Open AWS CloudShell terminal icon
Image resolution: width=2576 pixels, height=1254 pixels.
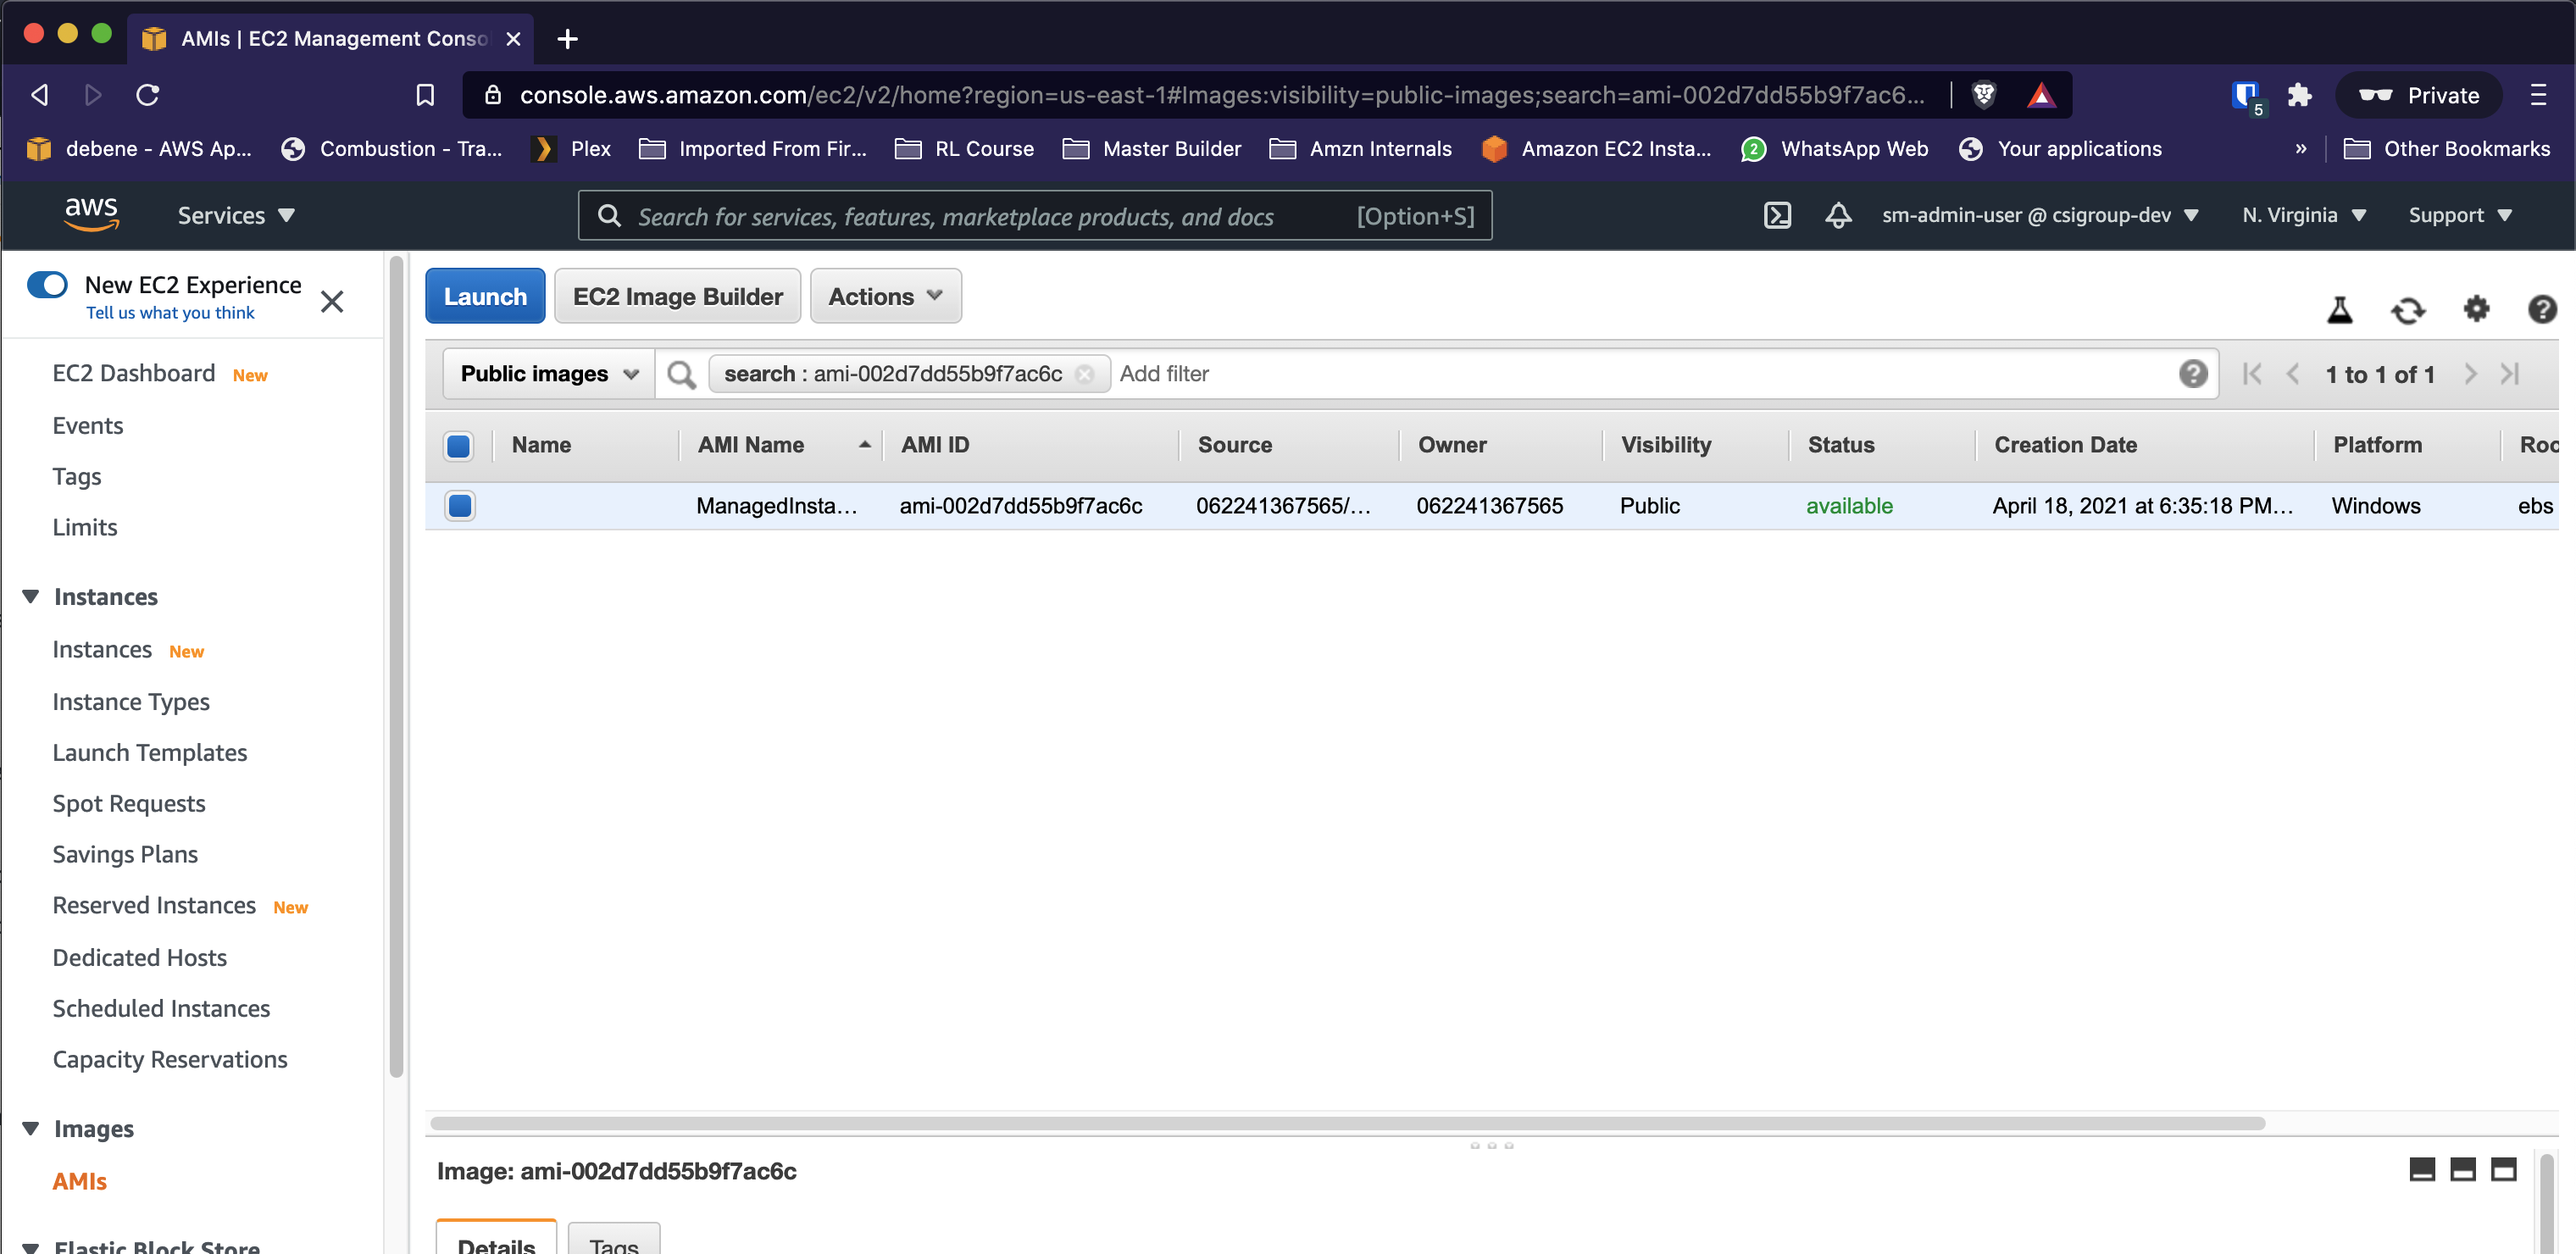pos(1777,215)
